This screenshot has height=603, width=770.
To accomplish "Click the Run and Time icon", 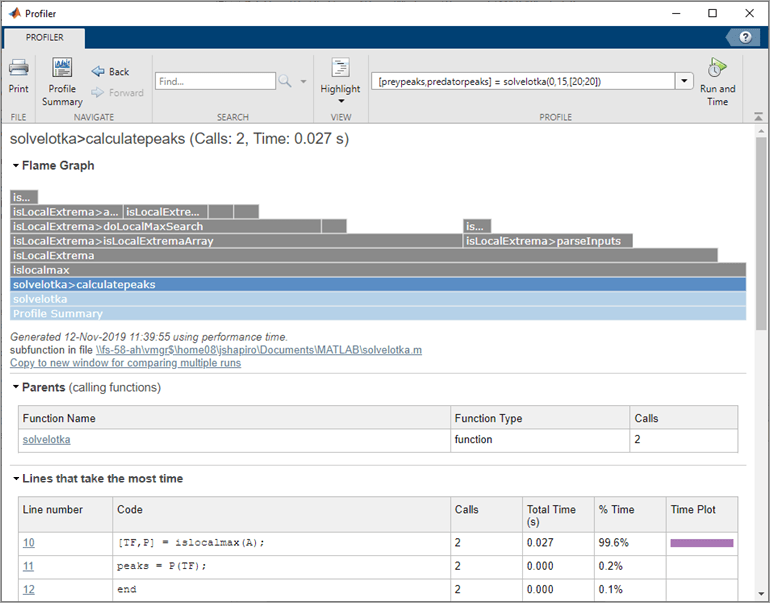I will point(717,68).
